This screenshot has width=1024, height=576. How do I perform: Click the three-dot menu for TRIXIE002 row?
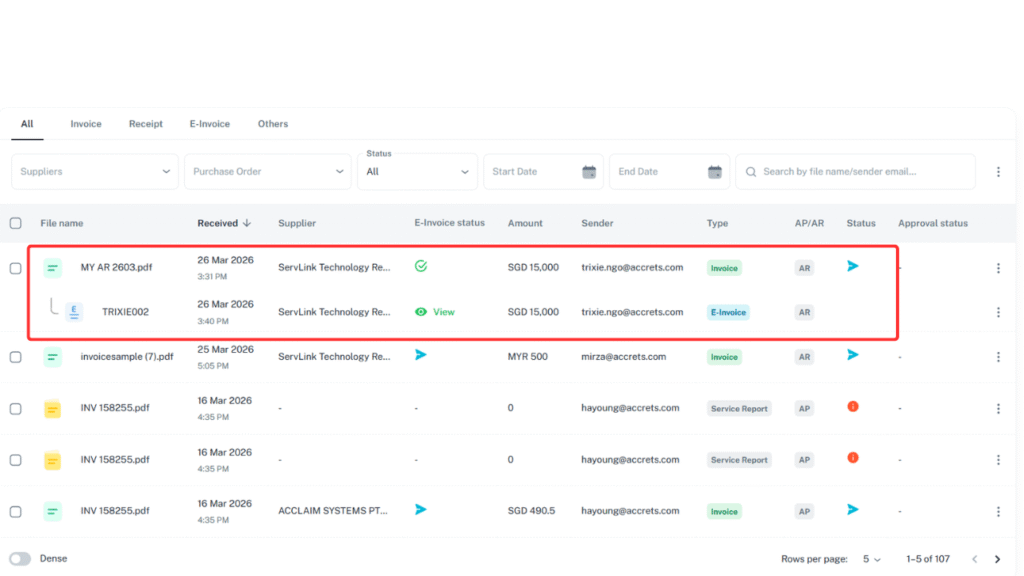pyautogui.click(x=997, y=312)
